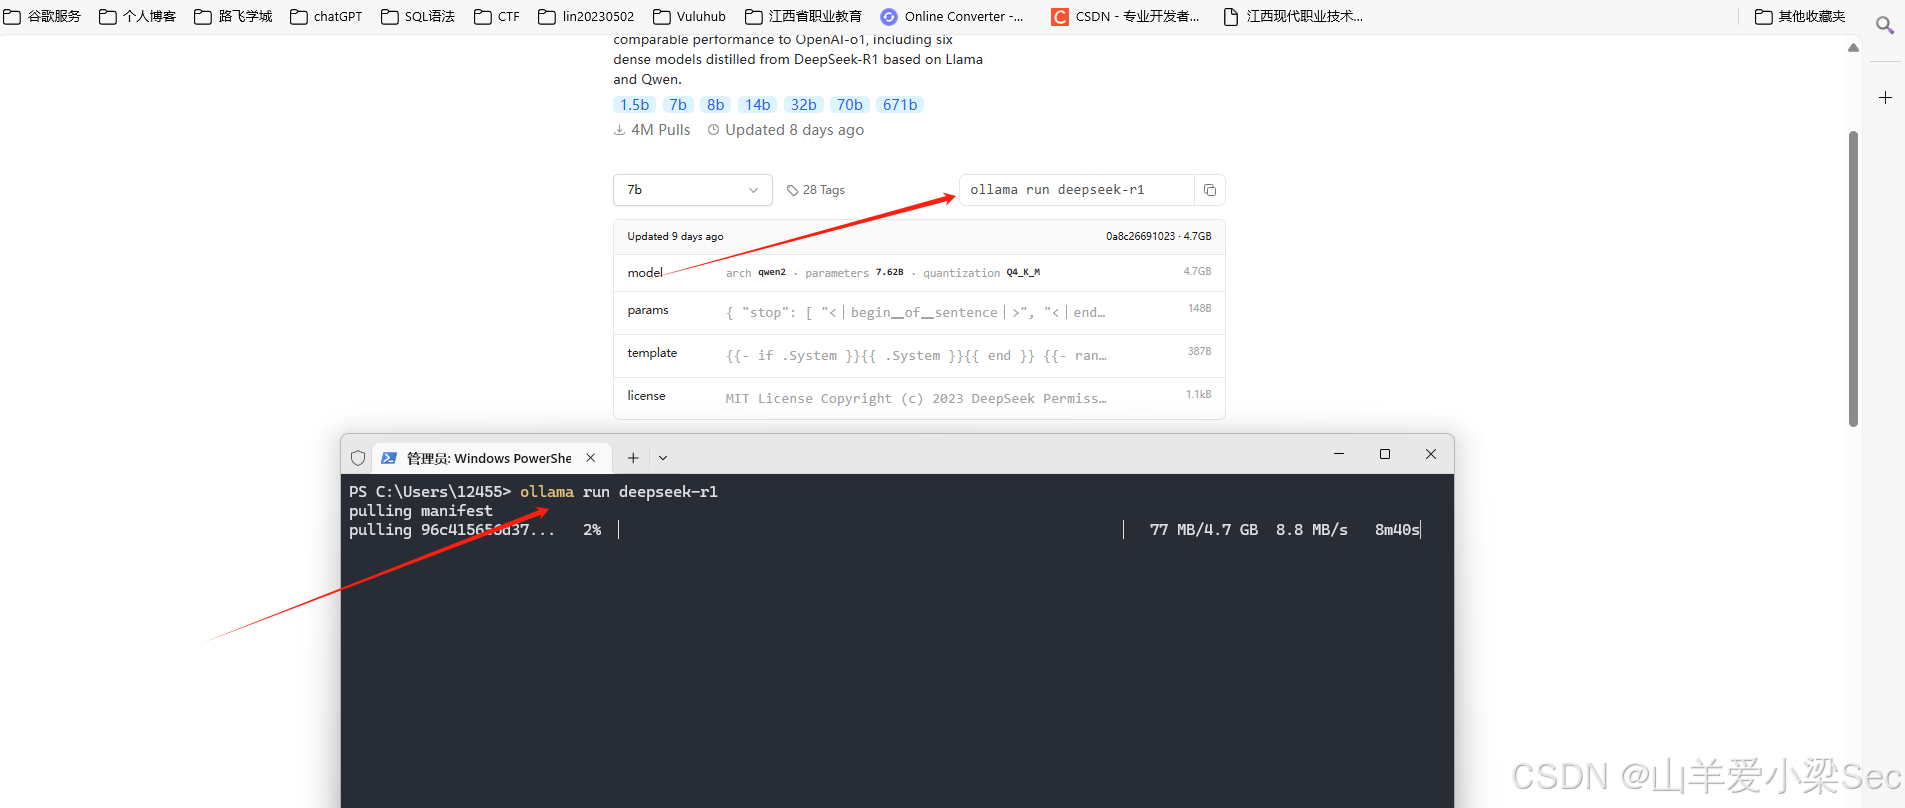Select the 14b model tag
The height and width of the screenshot is (808, 1905).
pos(758,105)
